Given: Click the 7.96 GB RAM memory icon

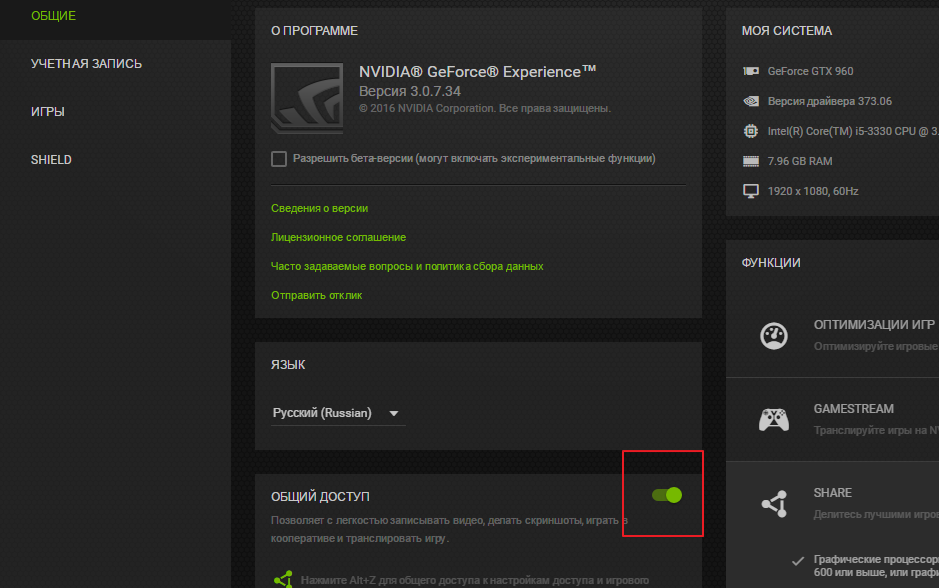Looking at the screenshot, I should pos(751,161).
